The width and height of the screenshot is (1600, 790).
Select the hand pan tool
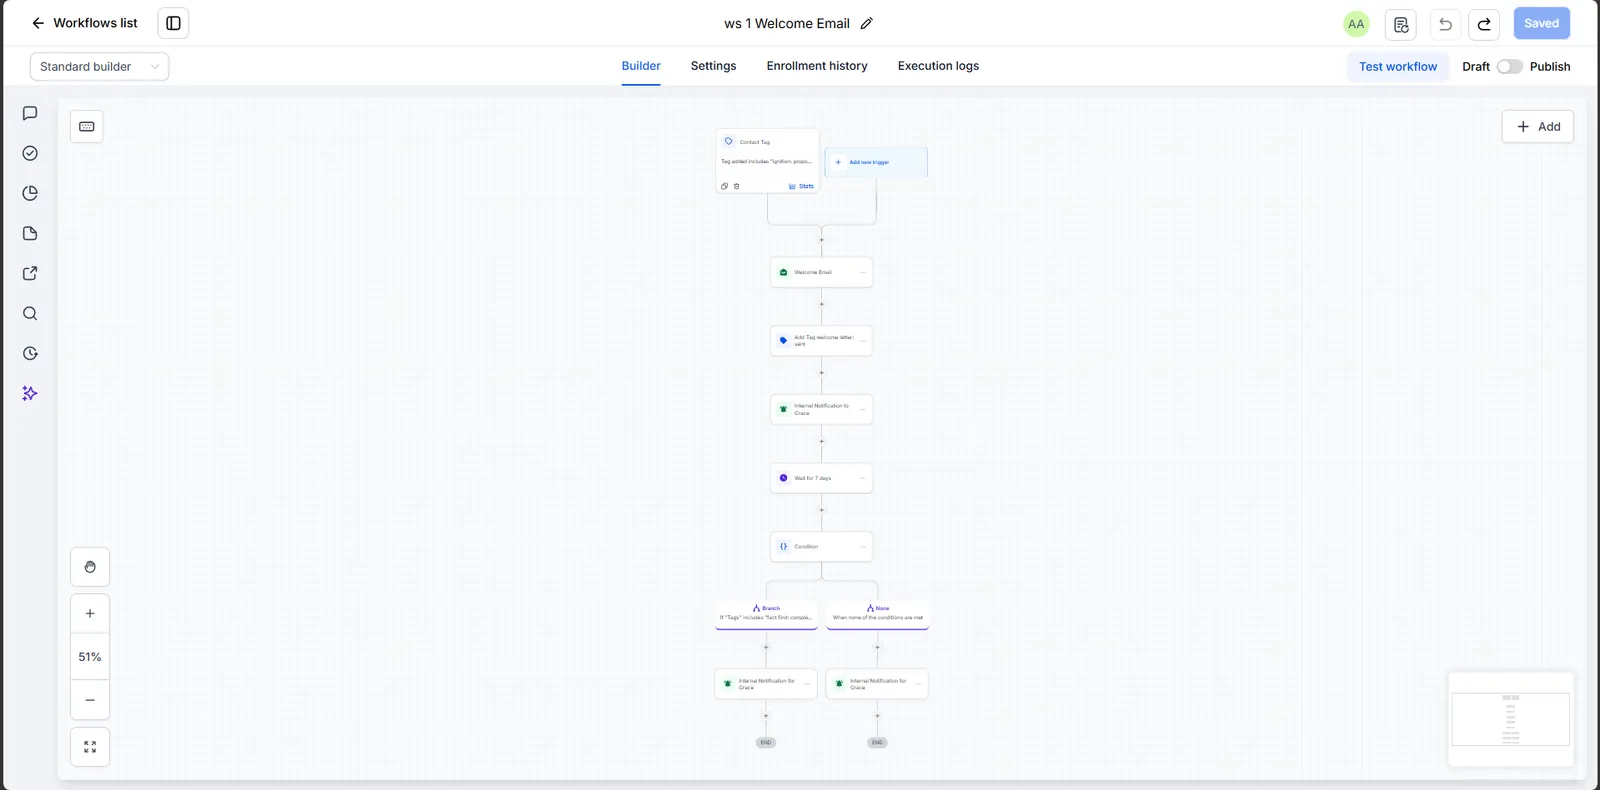[x=90, y=567]
